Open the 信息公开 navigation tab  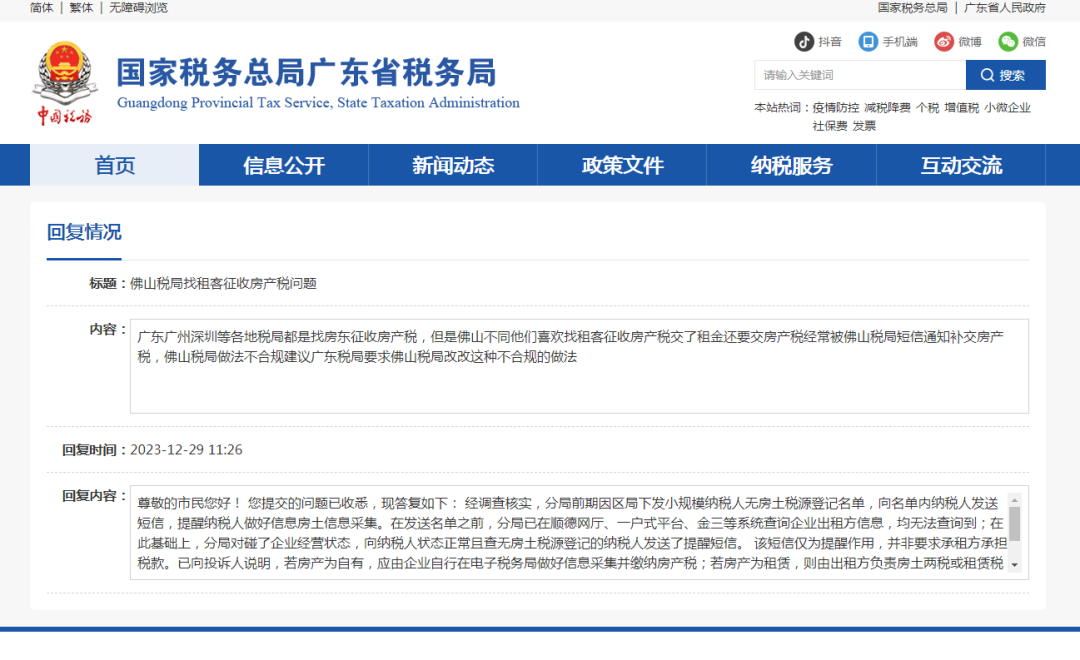(284, 166)
